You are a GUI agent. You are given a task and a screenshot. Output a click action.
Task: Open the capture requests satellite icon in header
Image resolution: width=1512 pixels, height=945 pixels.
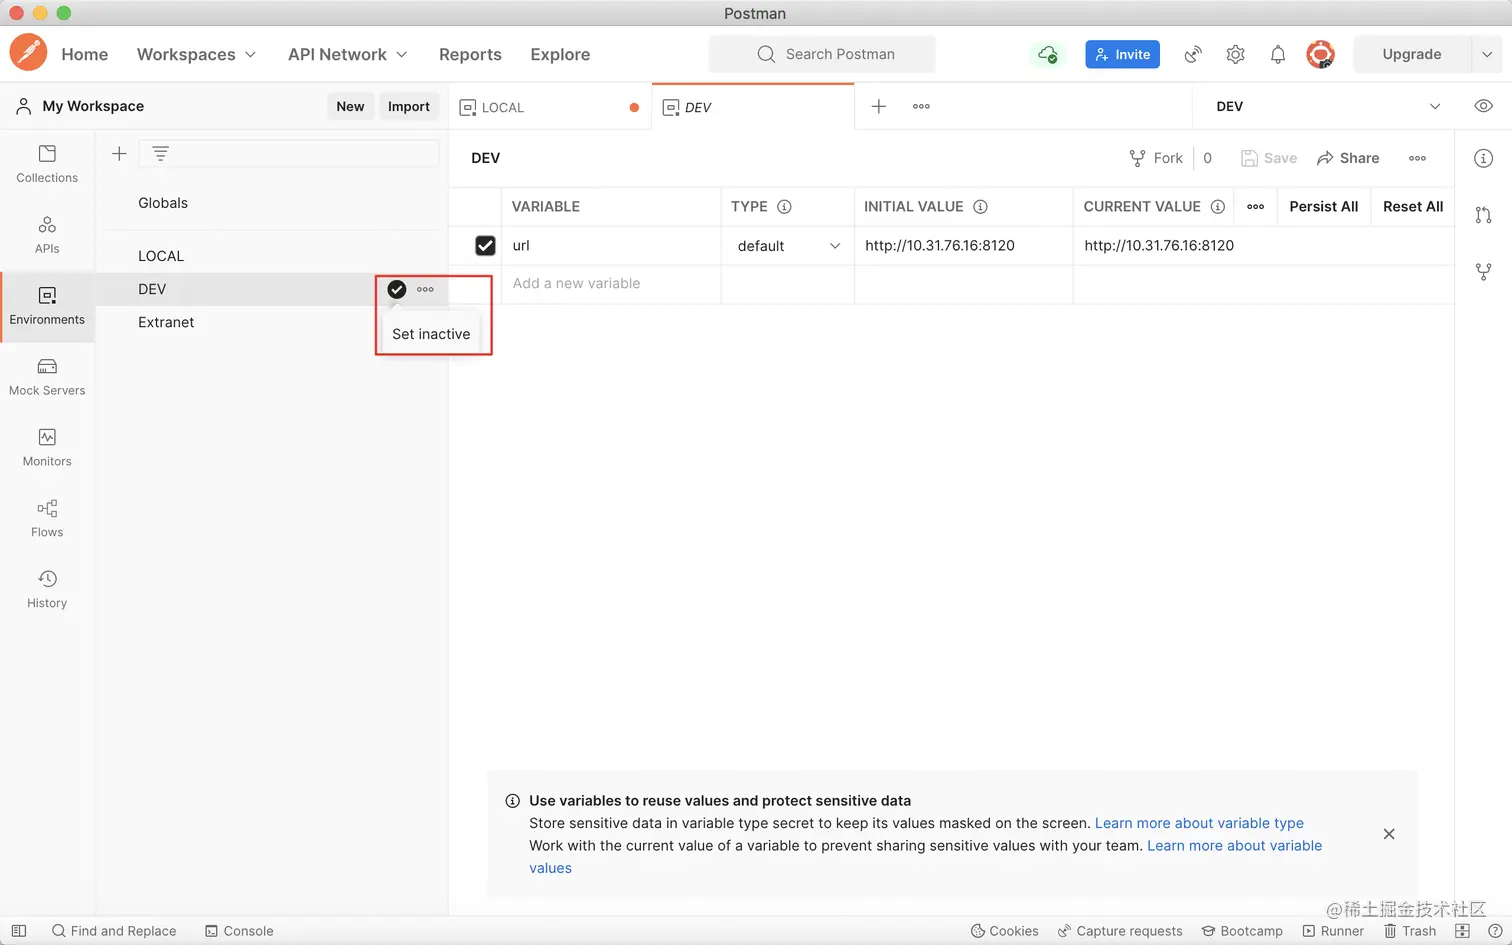pos(1193,54)
